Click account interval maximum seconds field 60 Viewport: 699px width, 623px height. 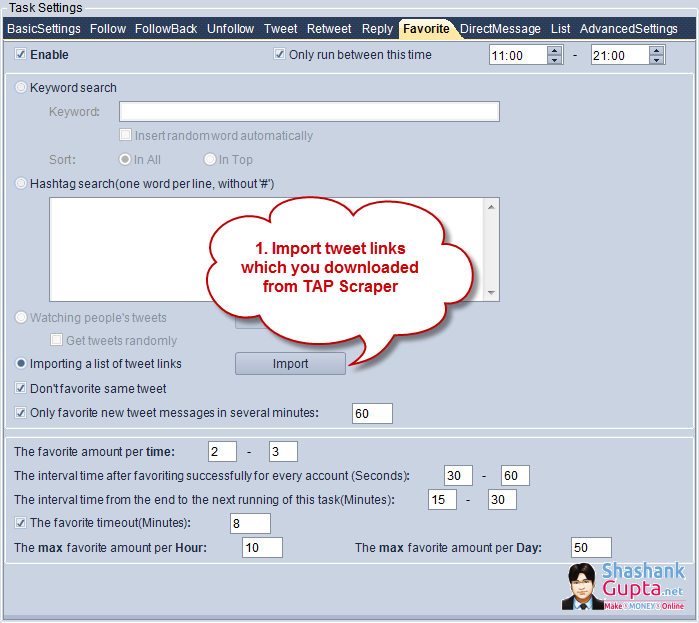tap(515, 476)
